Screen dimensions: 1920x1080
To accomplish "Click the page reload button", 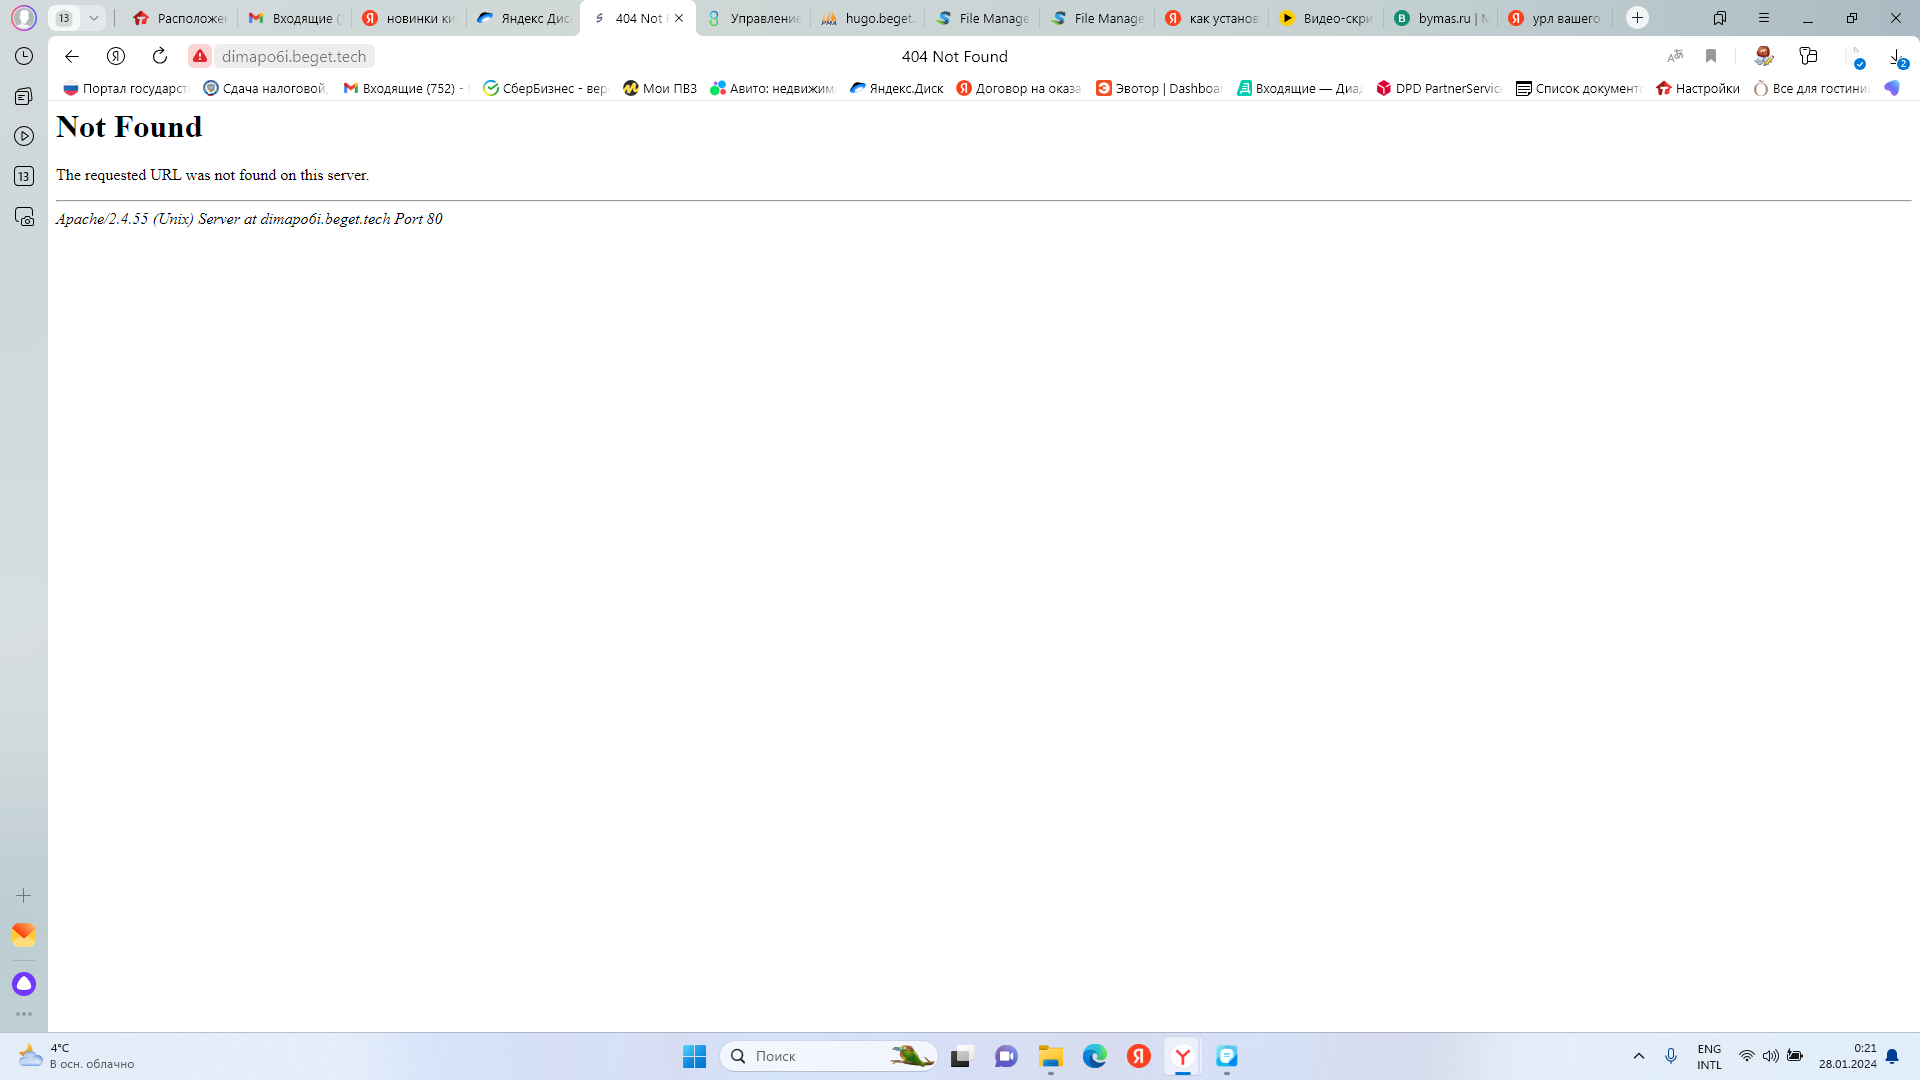I will pyautogui.click(x=160, y=56).
